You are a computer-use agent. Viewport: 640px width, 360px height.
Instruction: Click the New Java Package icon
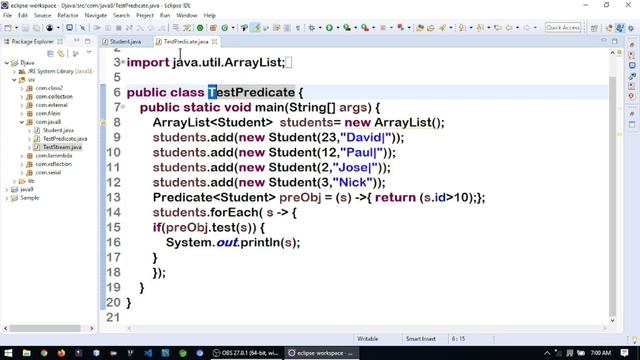pyautogui.click(x=213, y=28)
